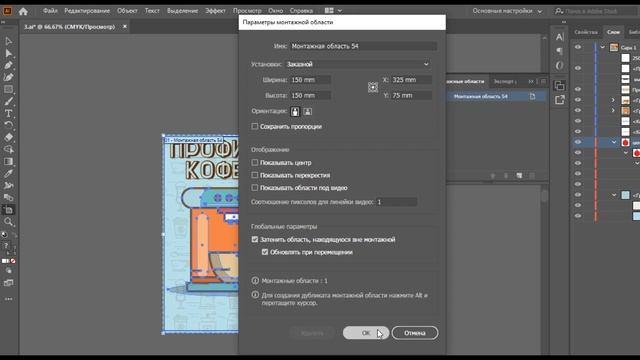This screenshot has height=360, width=640.
Task: Switch to the Слои tab
Action: point(613,32)
